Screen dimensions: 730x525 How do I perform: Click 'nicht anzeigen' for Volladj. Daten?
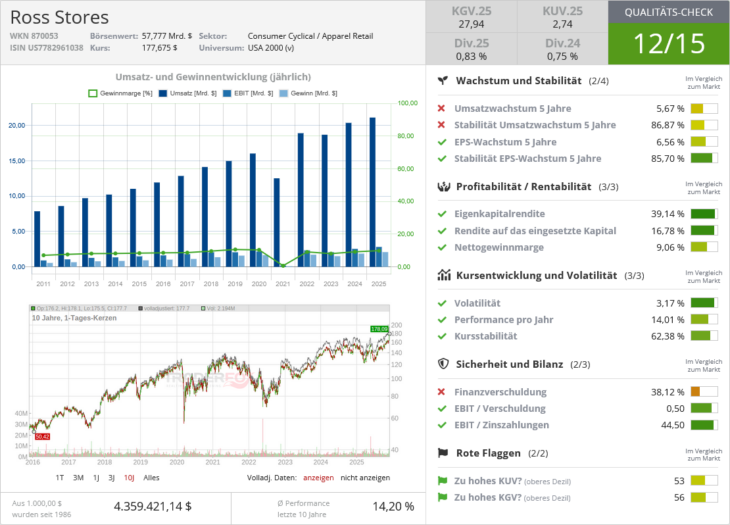coord(367,477)
